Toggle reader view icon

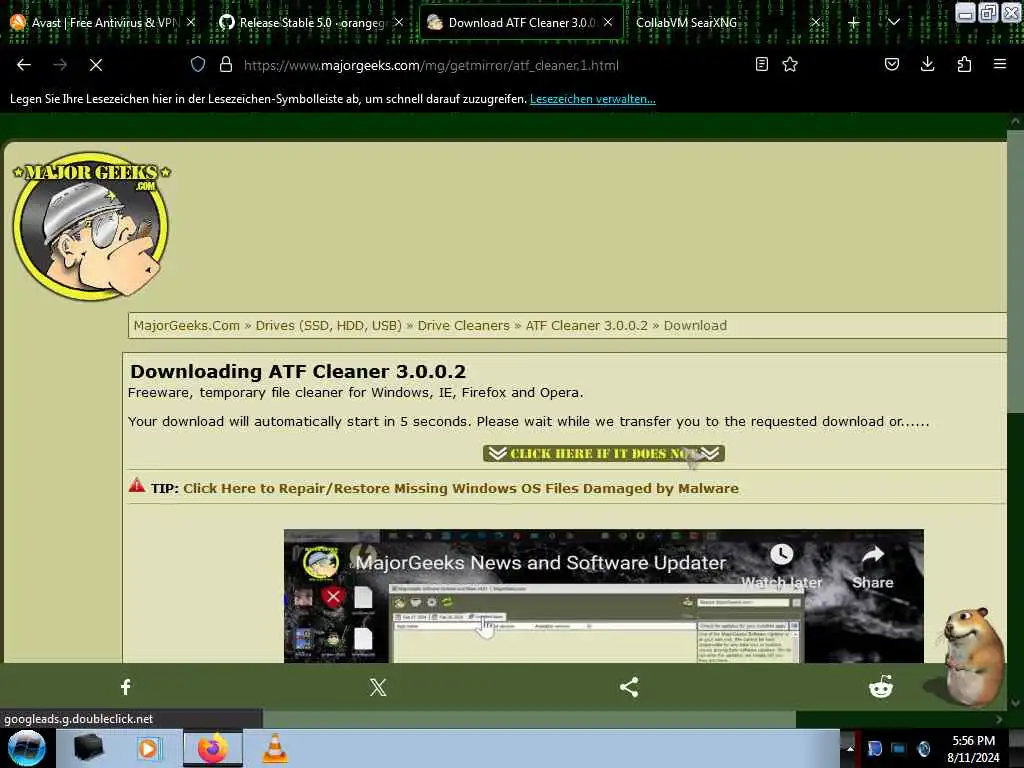tap(761, 64)
